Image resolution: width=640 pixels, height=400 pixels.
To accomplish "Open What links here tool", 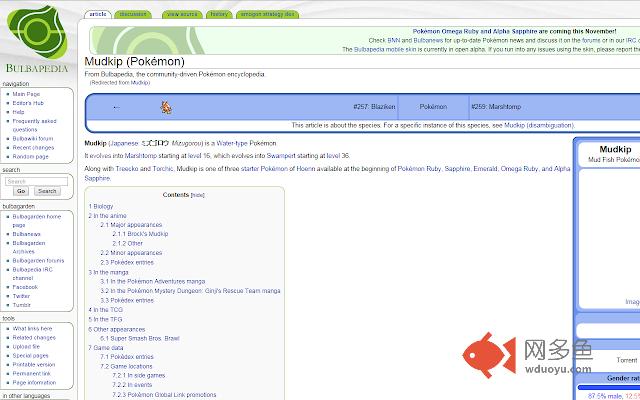I will [x=32, y=328].
